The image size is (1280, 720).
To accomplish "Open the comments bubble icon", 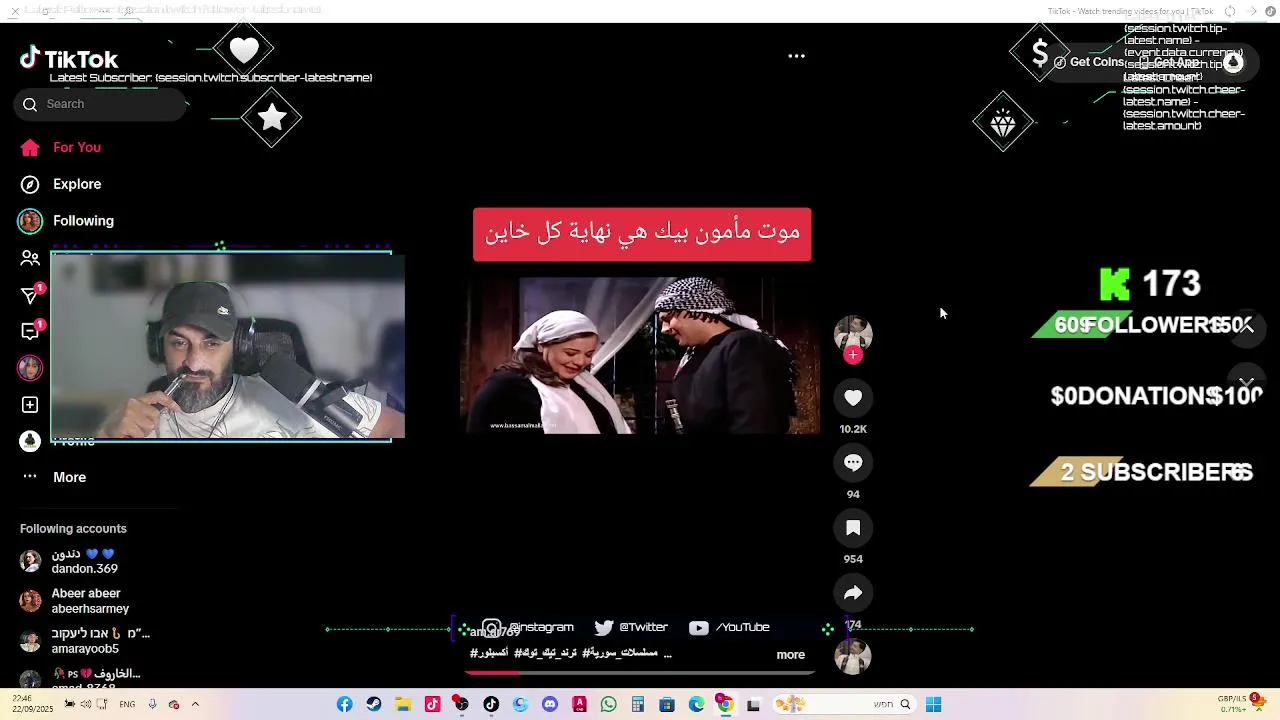I will coord(853,463).
